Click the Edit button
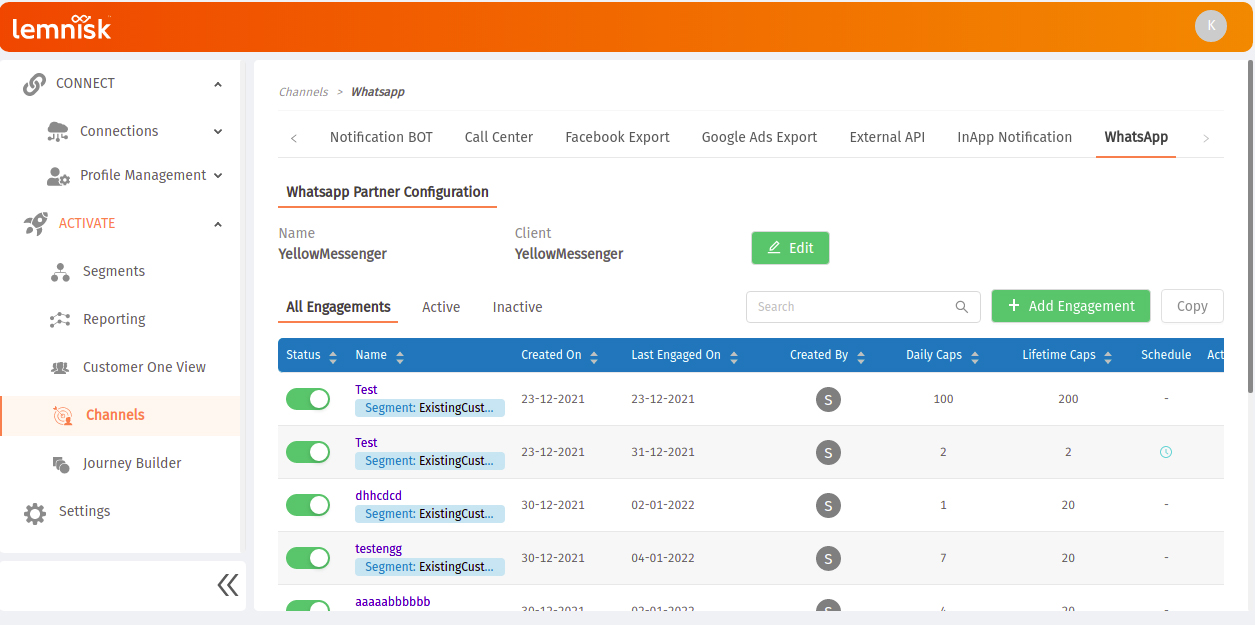This screenshot has height=625, width=1255. pos(790,248)
